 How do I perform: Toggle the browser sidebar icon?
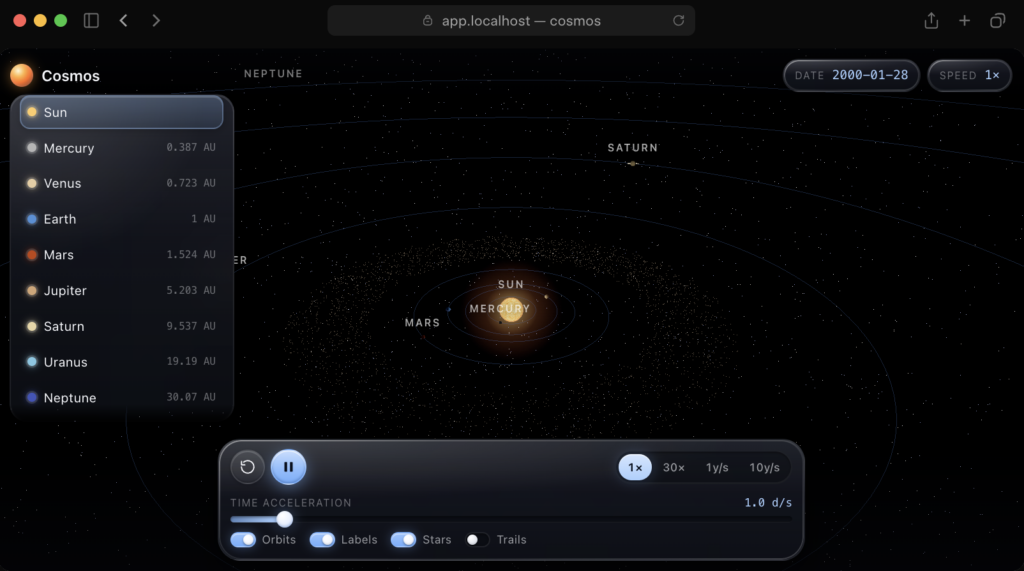(91, 20)
